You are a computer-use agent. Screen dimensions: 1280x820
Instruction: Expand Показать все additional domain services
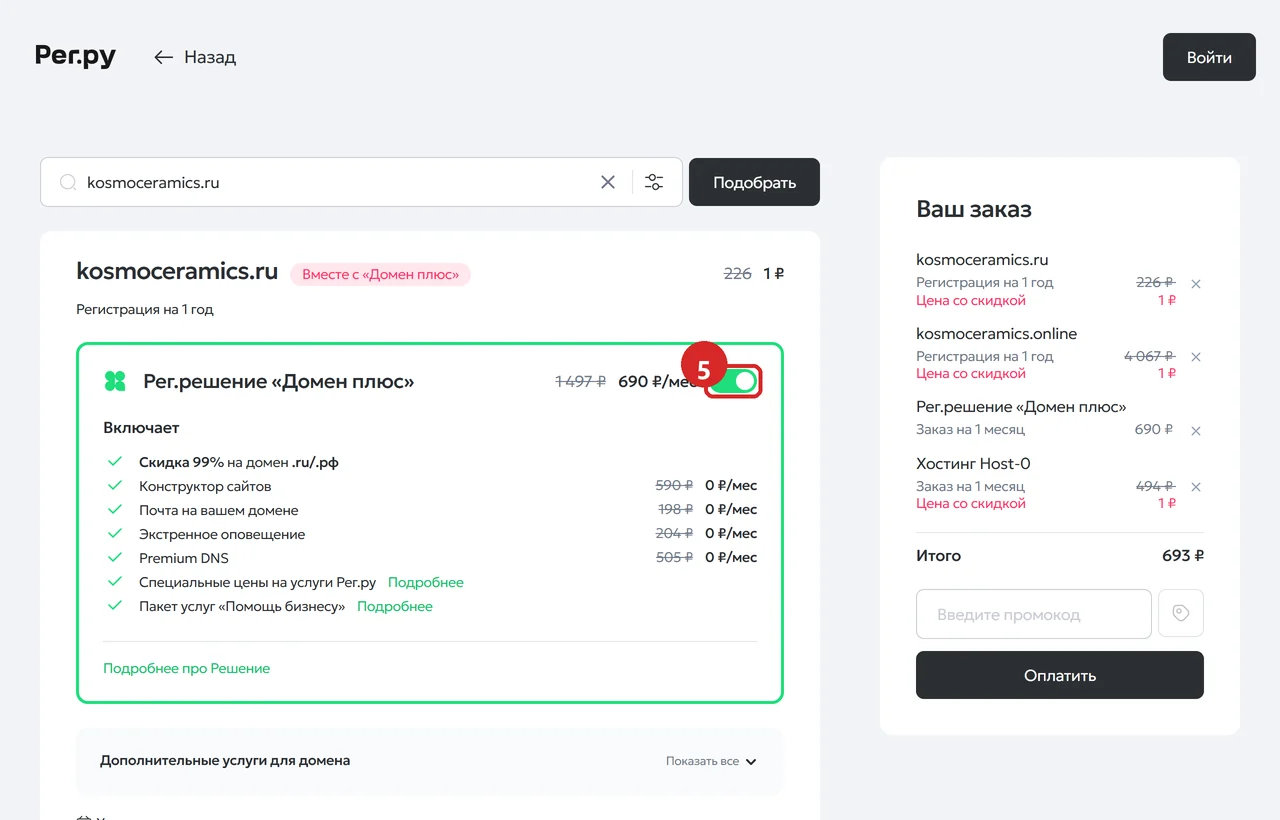[x=711, y=761]
